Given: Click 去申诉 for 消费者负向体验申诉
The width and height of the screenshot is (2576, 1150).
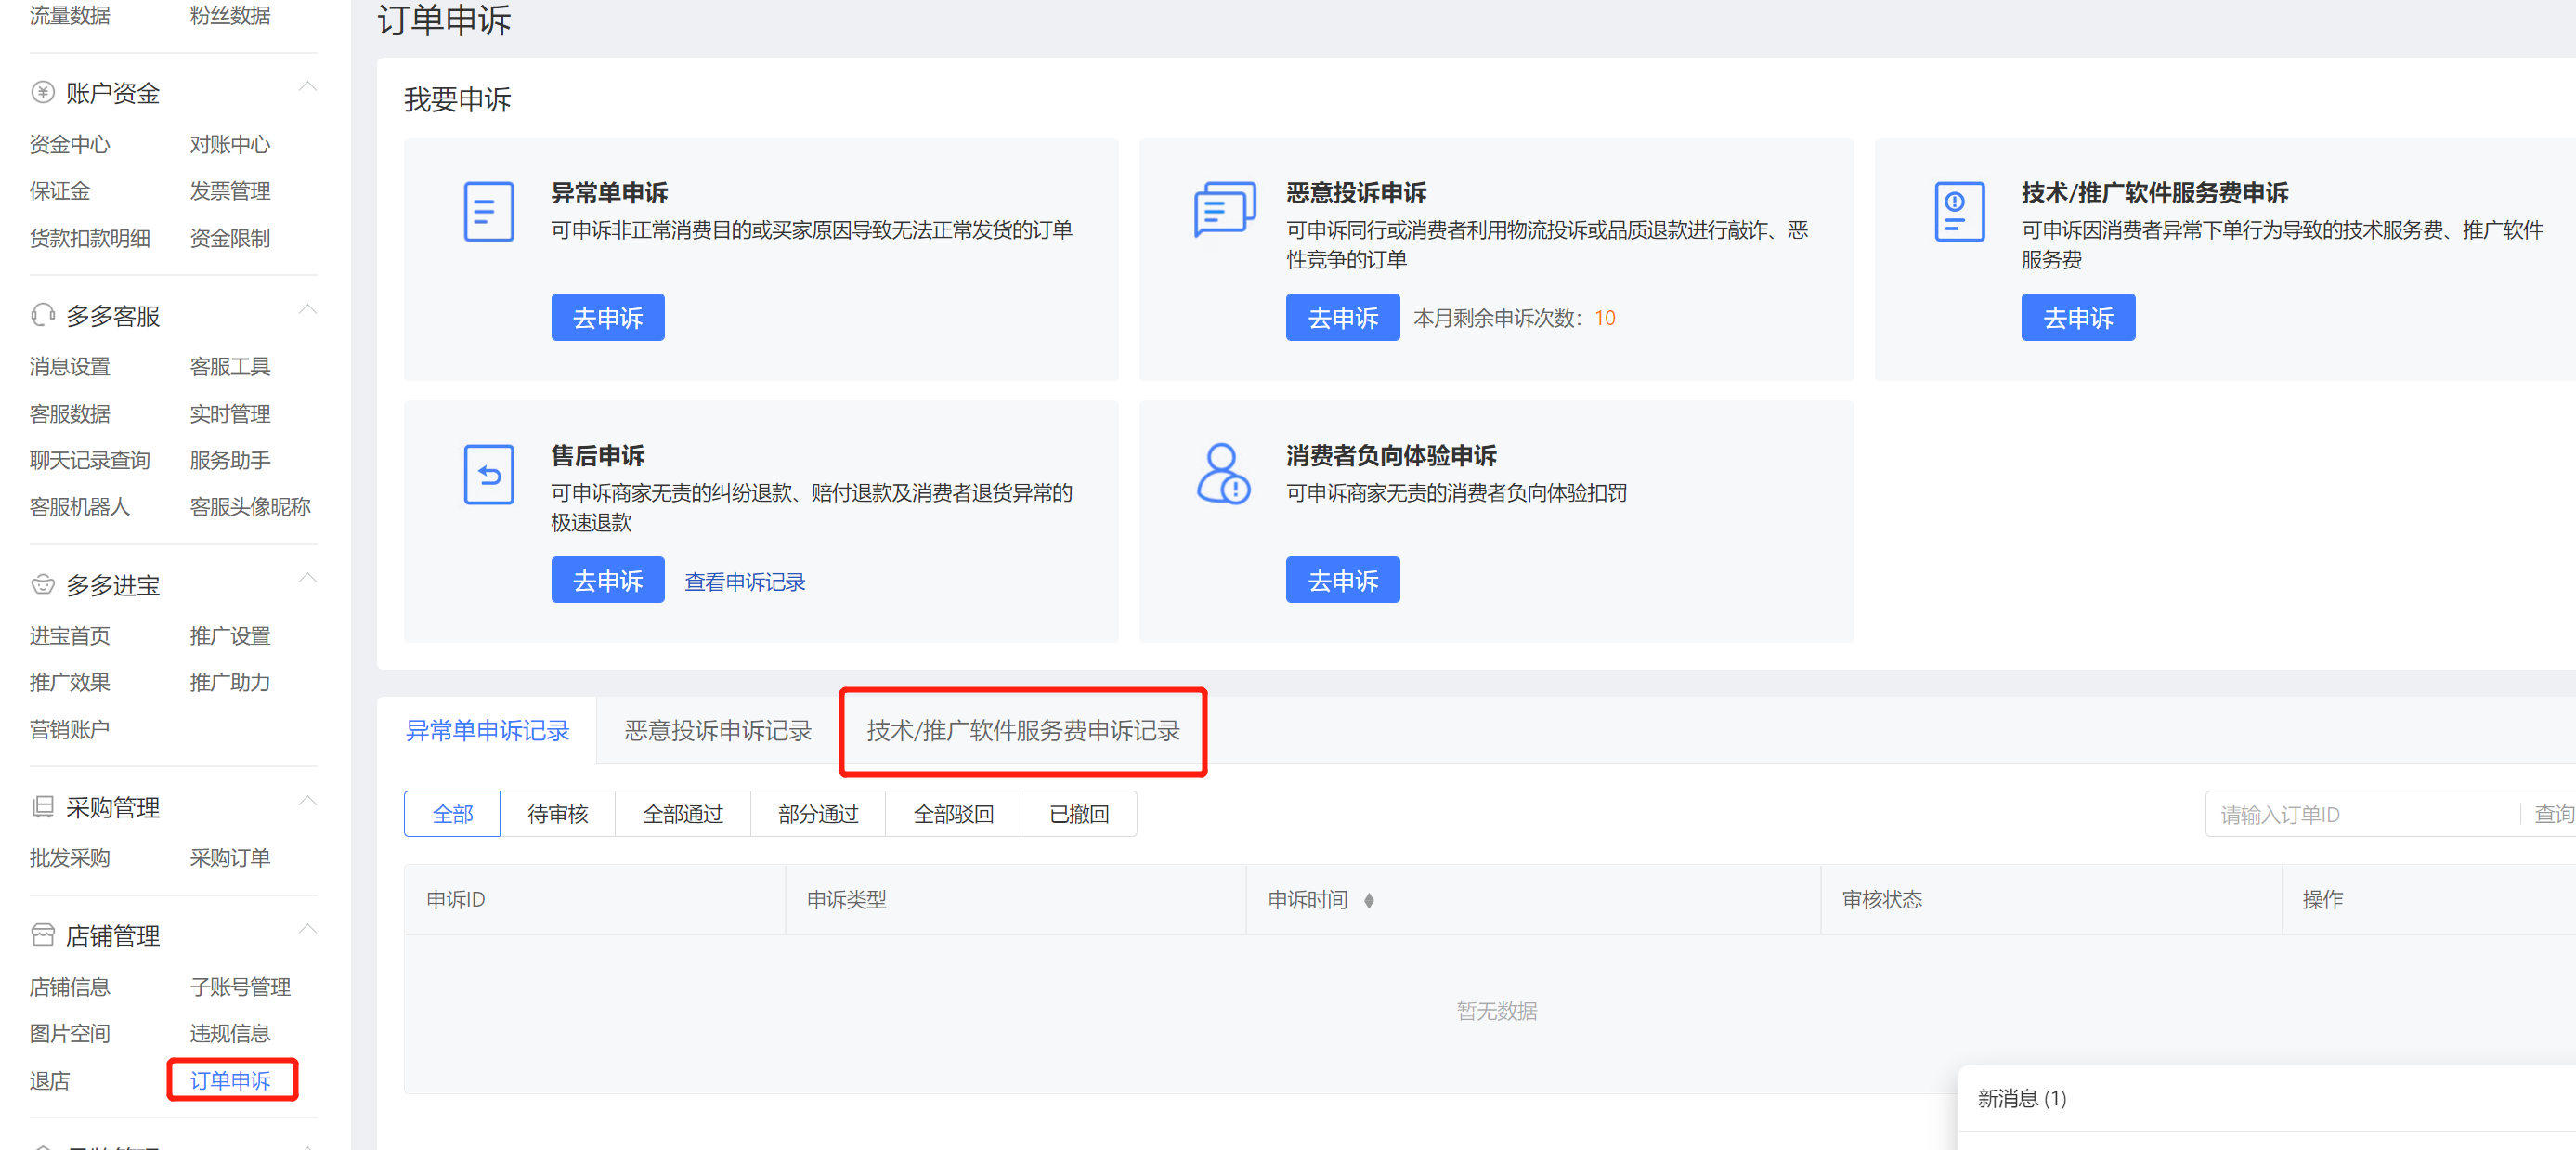Looking at the screenshot, I should pos(1342,579).
